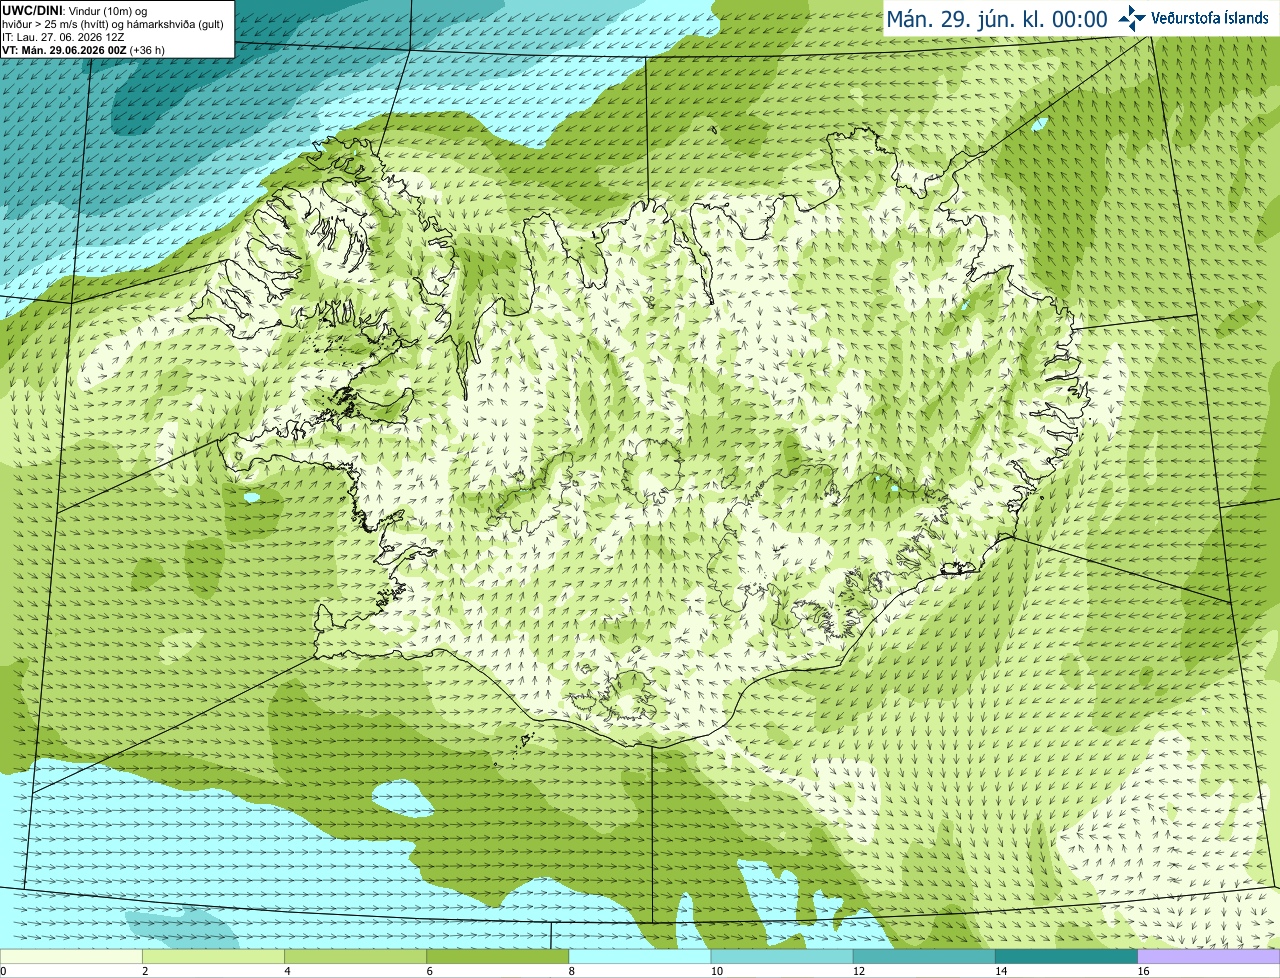Click the oval cyan patch southwest of Iceland
1280x978 pixels.
(402, 798)
